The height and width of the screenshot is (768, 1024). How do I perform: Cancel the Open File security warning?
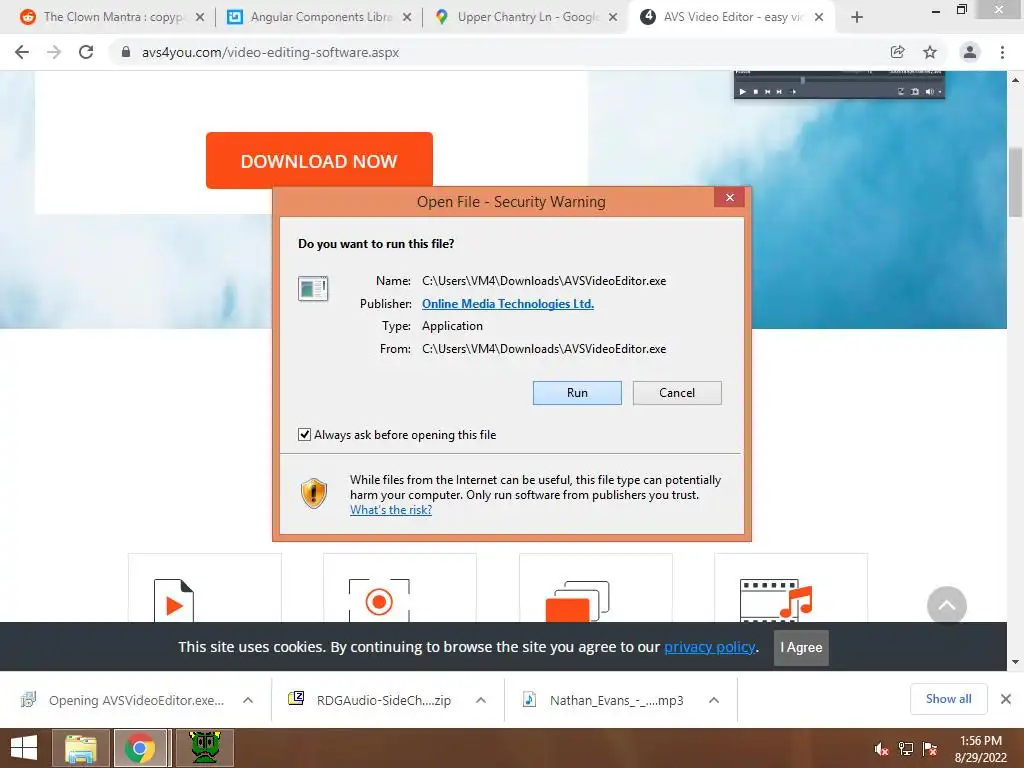pos(677,392)
